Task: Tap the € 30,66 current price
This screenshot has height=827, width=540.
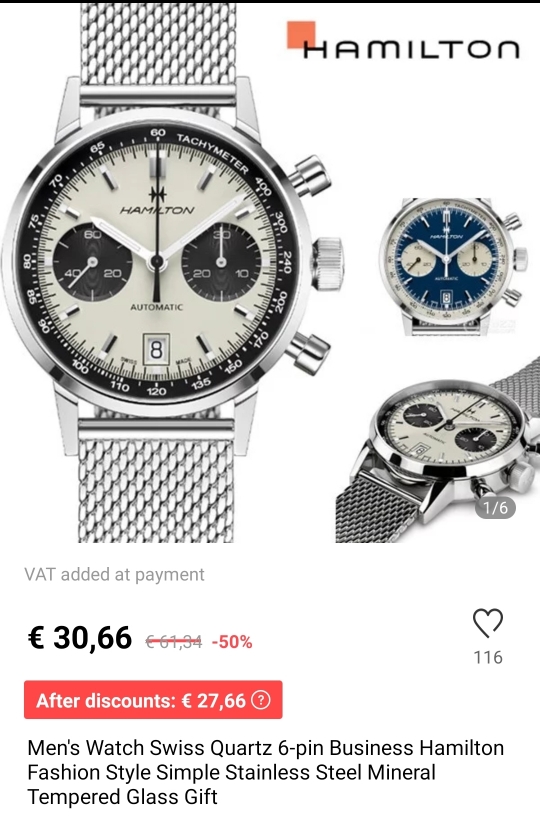Action: pyautogui.click(x=79, y=637)
